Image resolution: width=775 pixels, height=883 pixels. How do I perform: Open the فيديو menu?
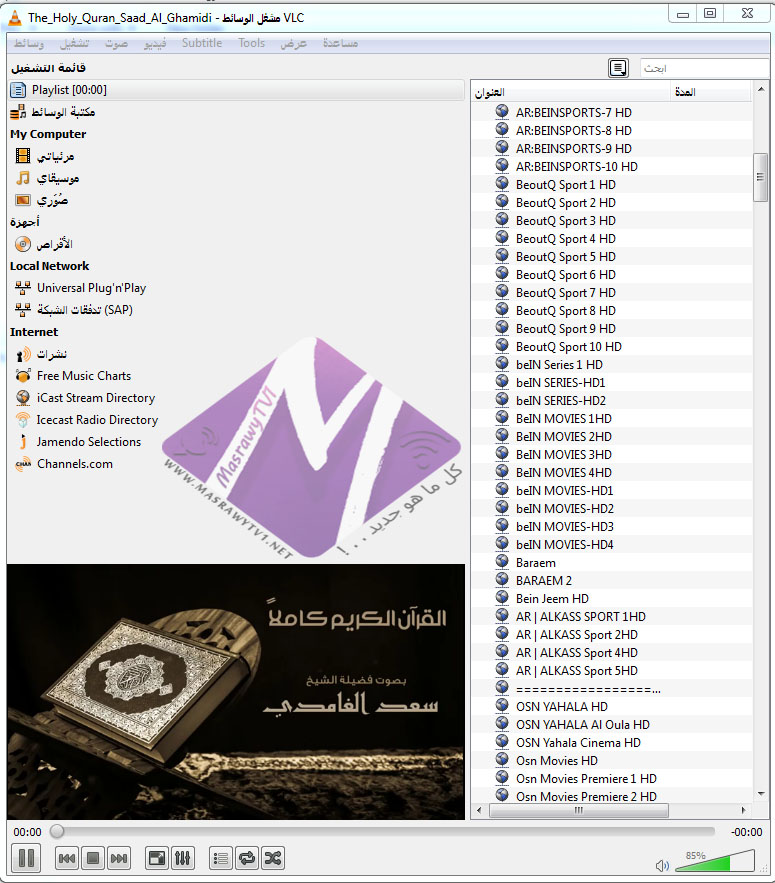pos(155,43)
